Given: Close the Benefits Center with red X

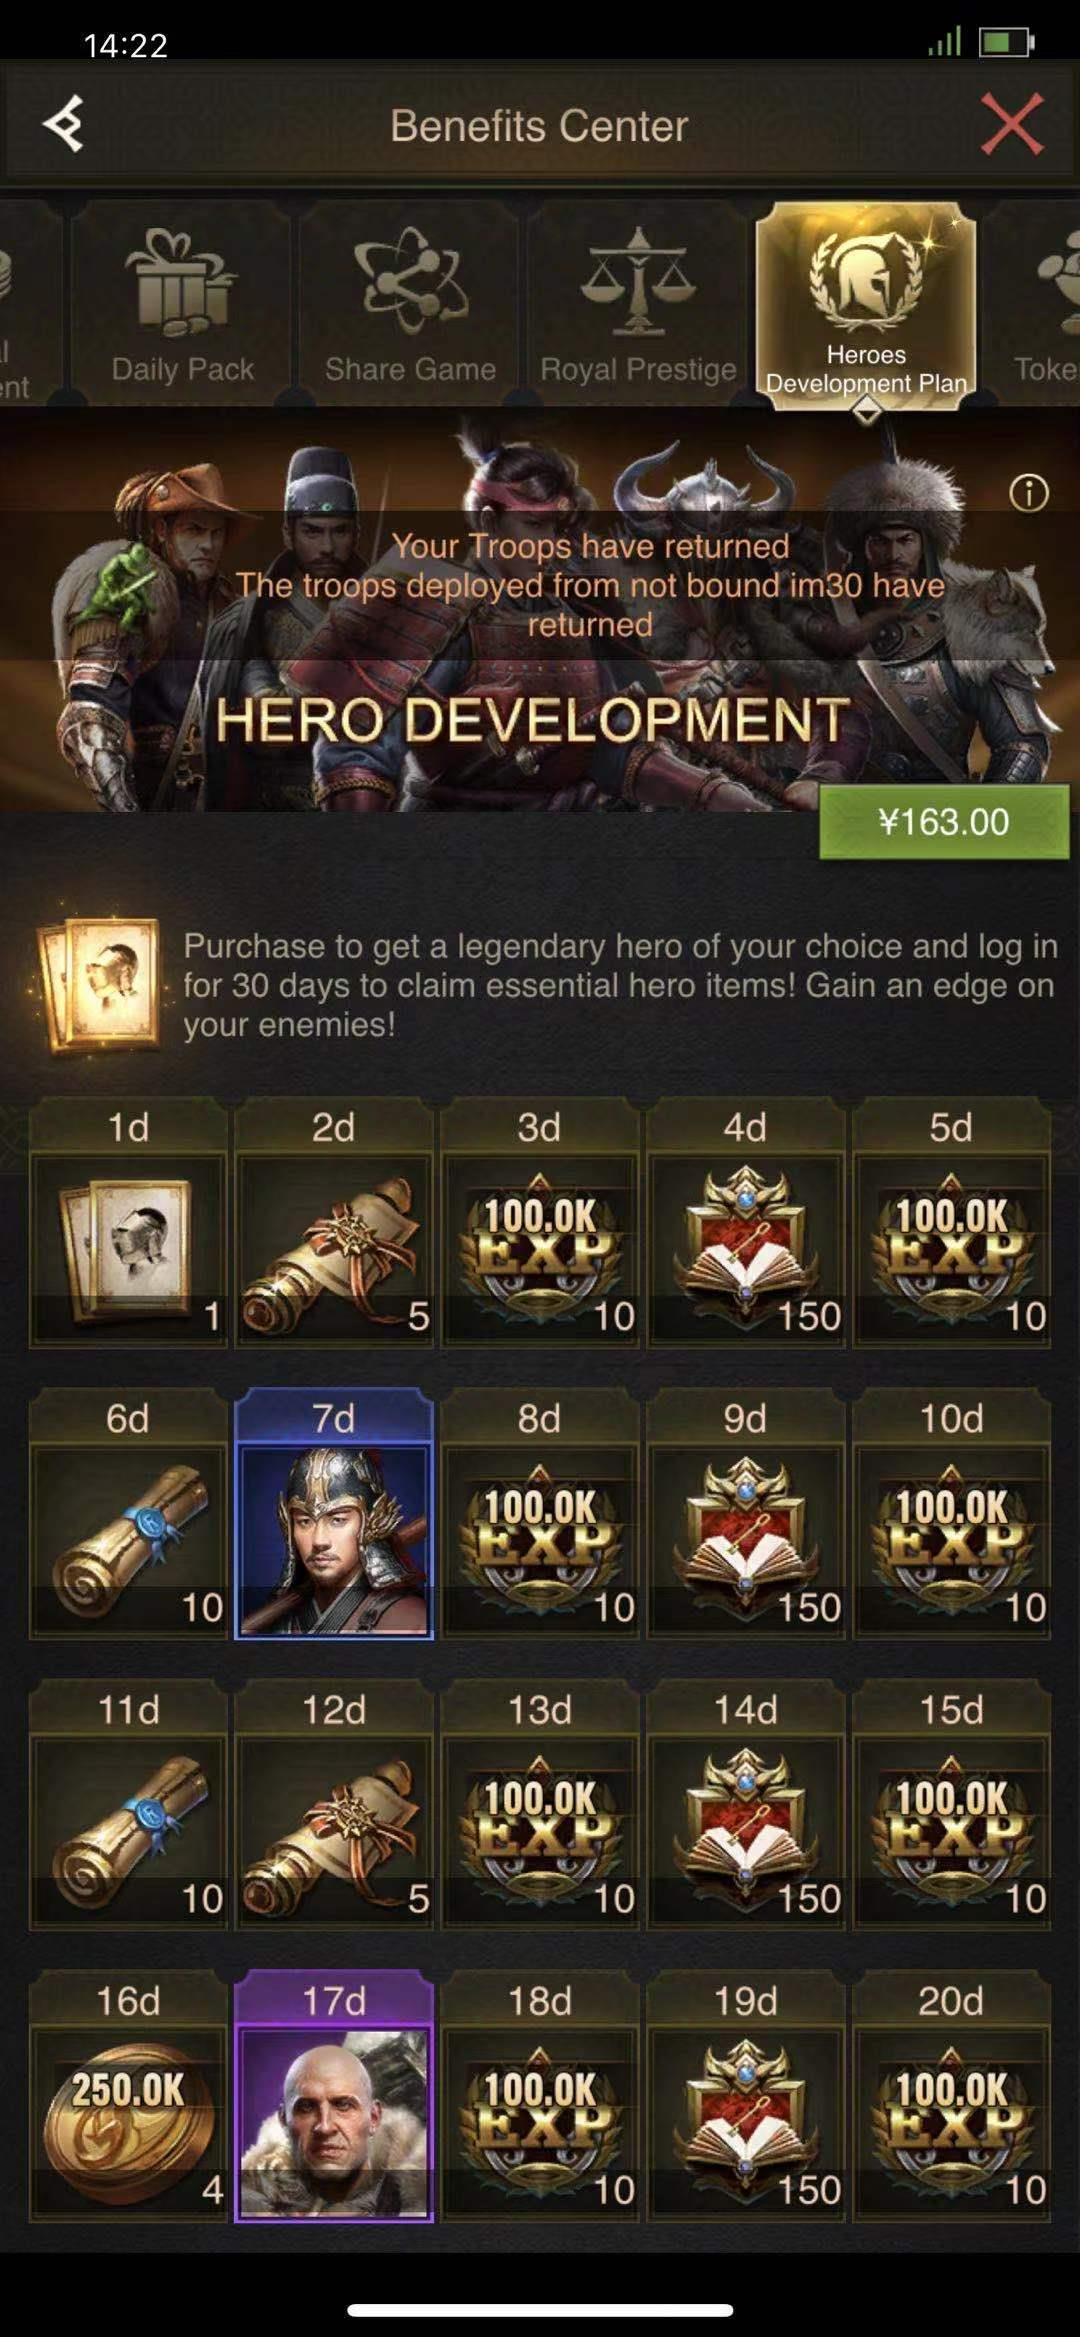Looking at the screenshot, I should pyautogui.click(x=1012, y=124).
